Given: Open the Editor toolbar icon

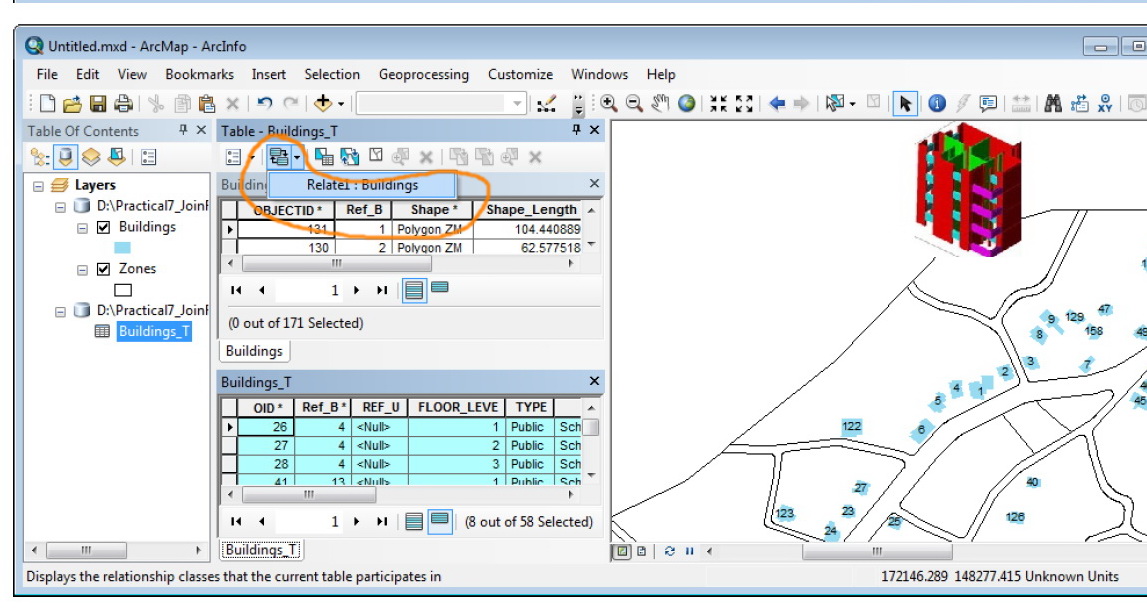Looking at the screenshot, I should (x=546, y=104).
